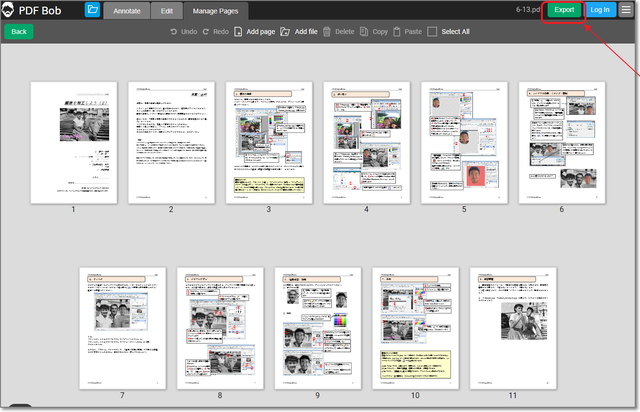The height and width of the screenshot is (412, 640).
Task: Select page 1 thumbnail
Action: (73, 142)
